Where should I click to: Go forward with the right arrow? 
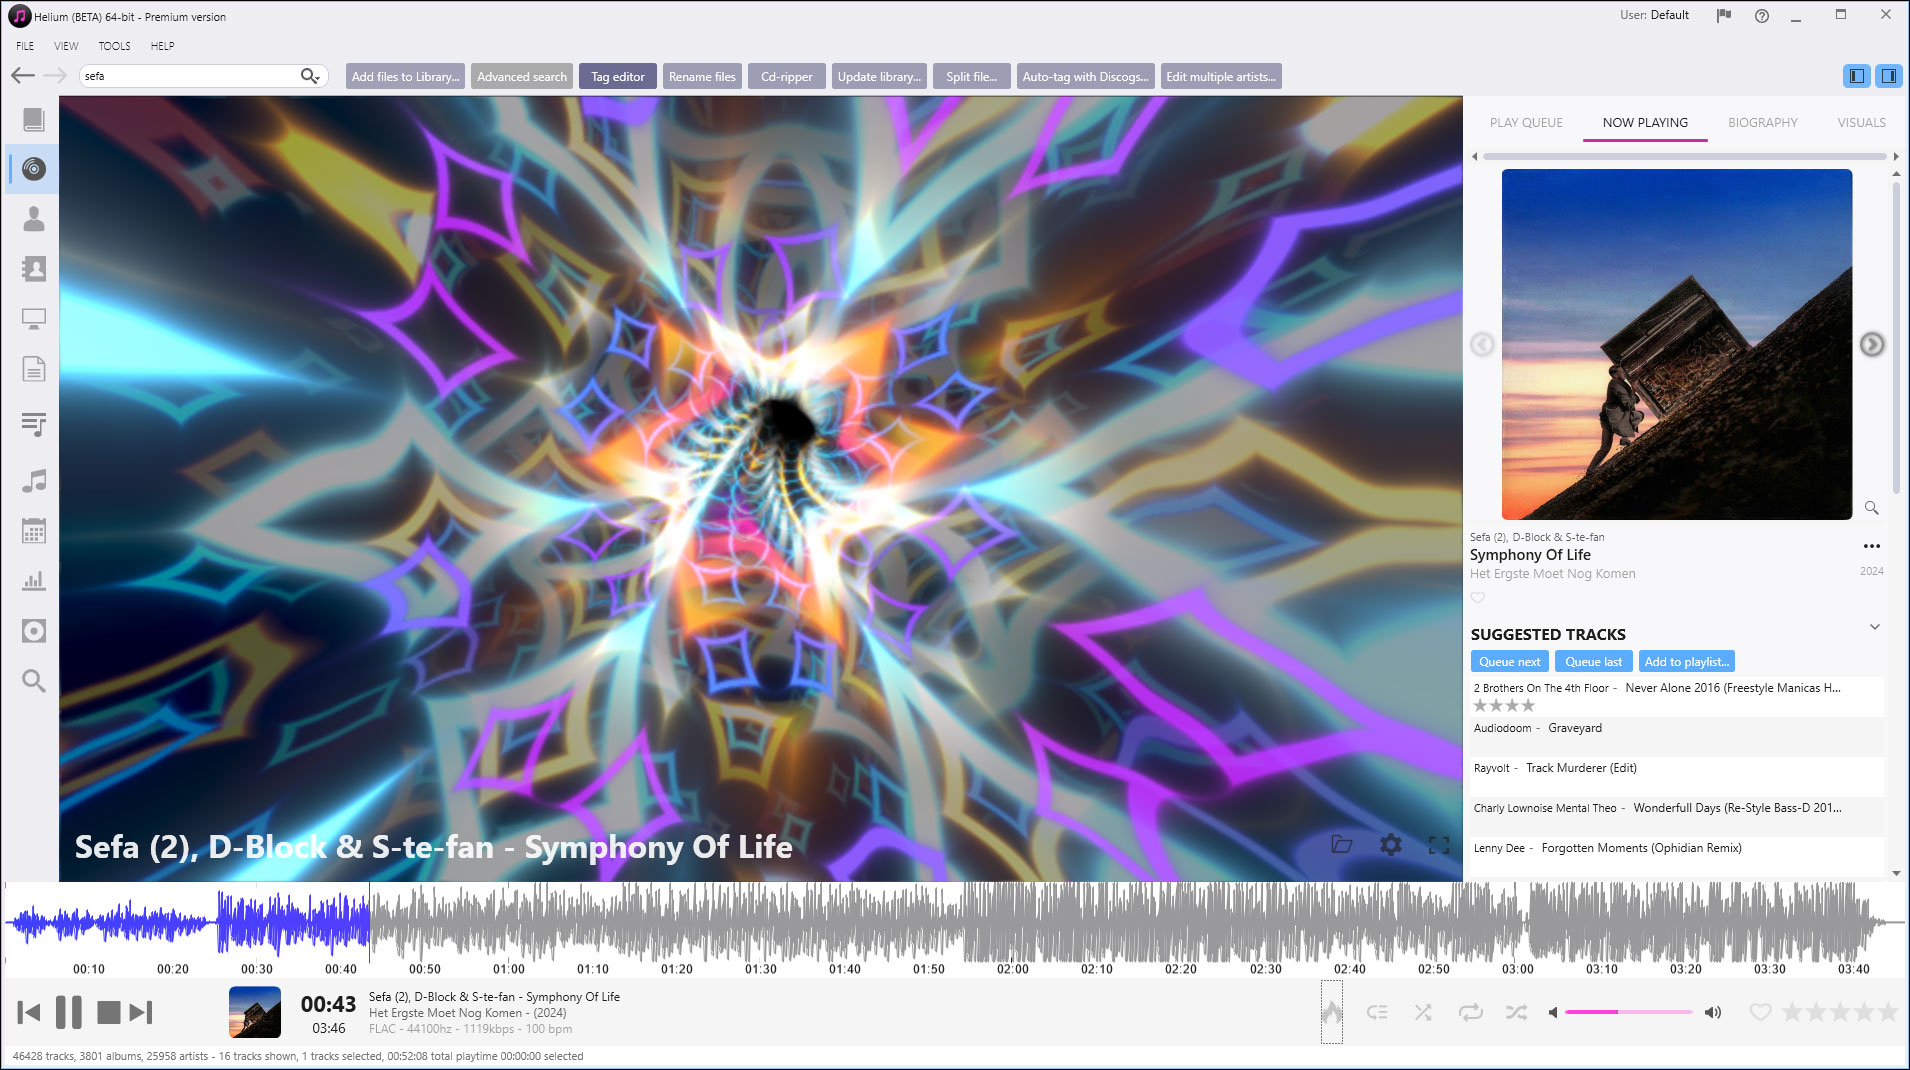(55, 76)
